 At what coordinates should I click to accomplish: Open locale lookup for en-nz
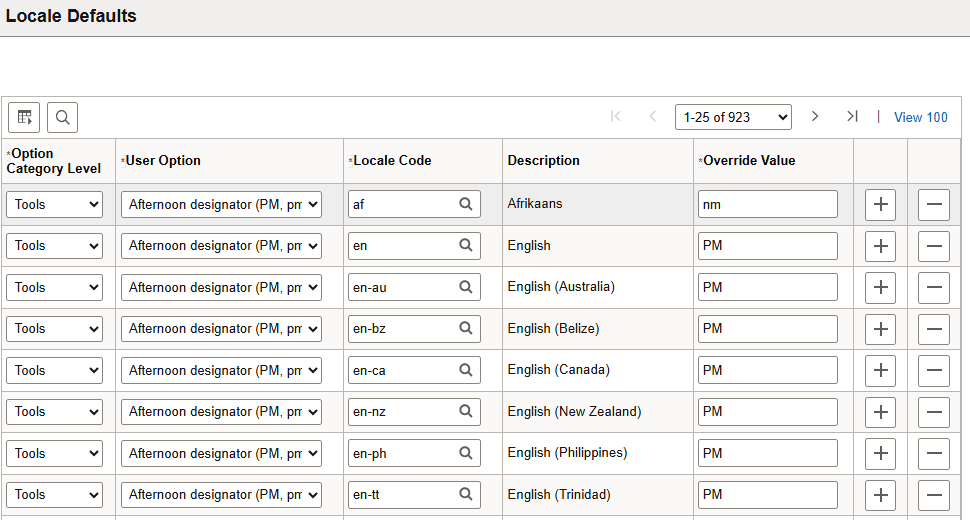[x=466, y=411]
